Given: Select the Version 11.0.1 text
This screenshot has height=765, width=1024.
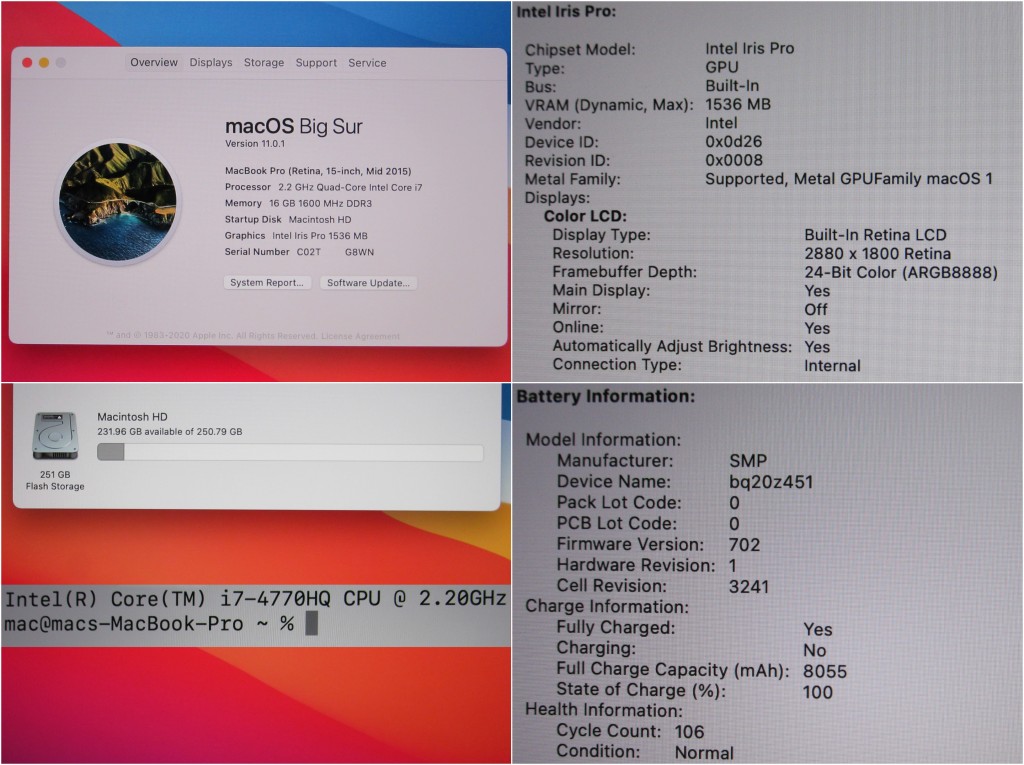Looking at the screenshot, I should coord(255,144).
